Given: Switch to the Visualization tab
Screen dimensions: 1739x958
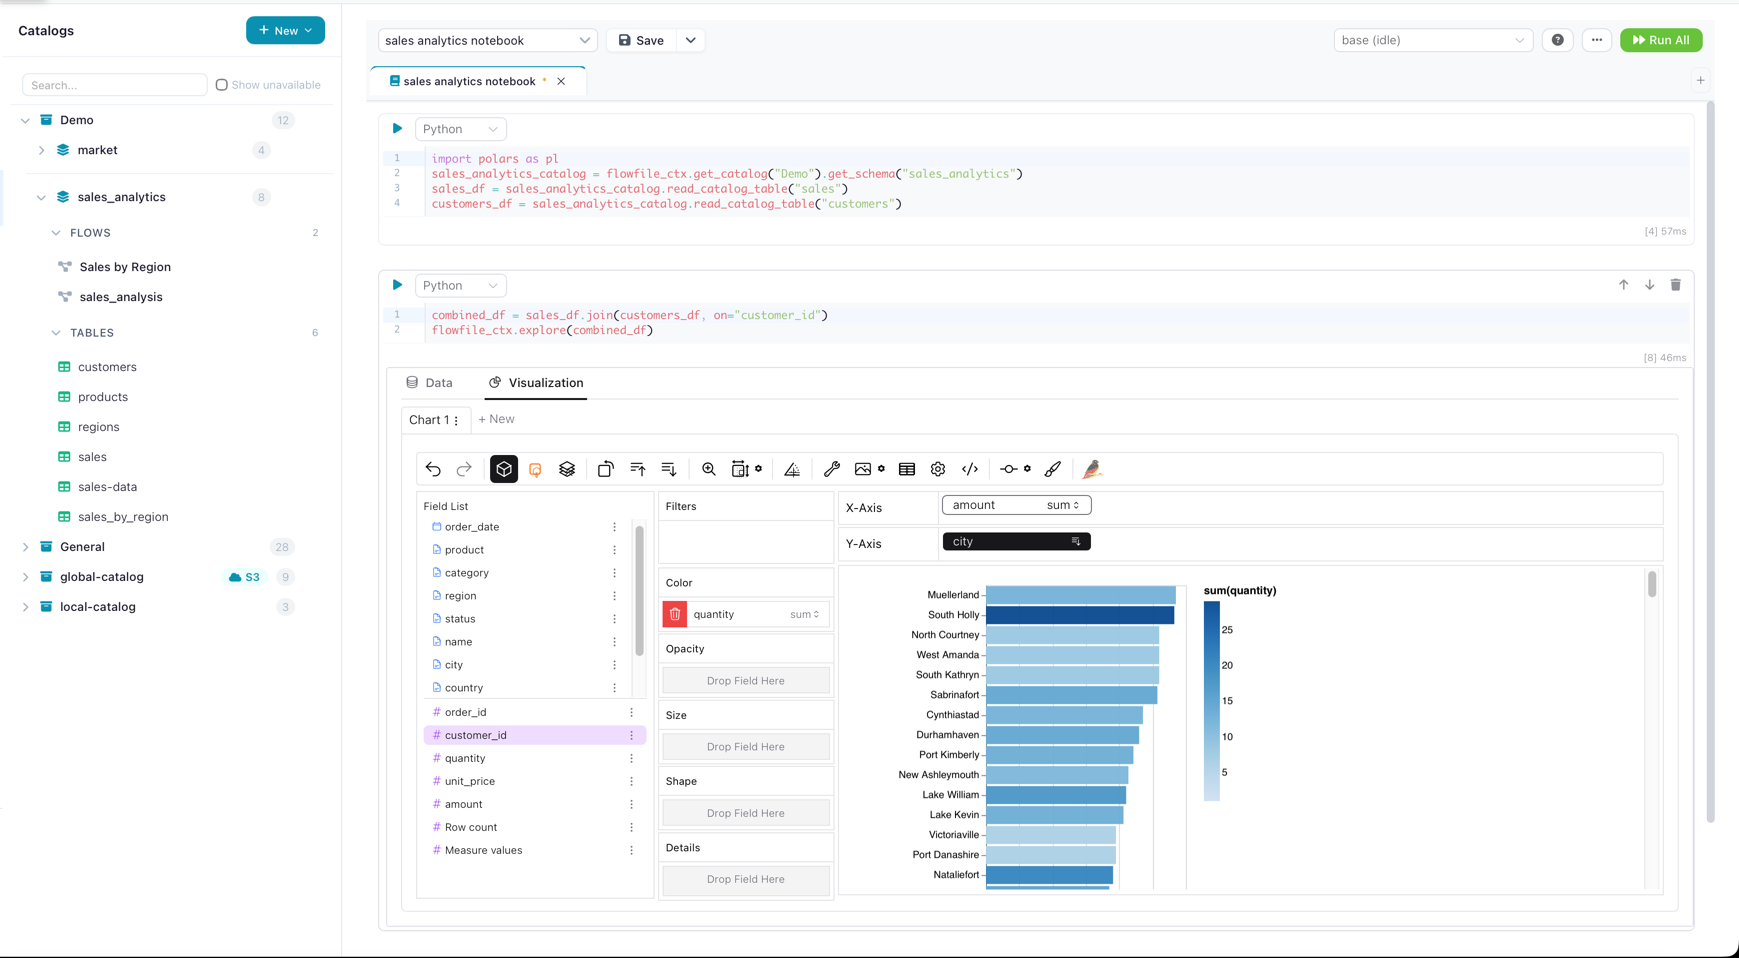Looking at the screenshot, I should coord(536,383).
